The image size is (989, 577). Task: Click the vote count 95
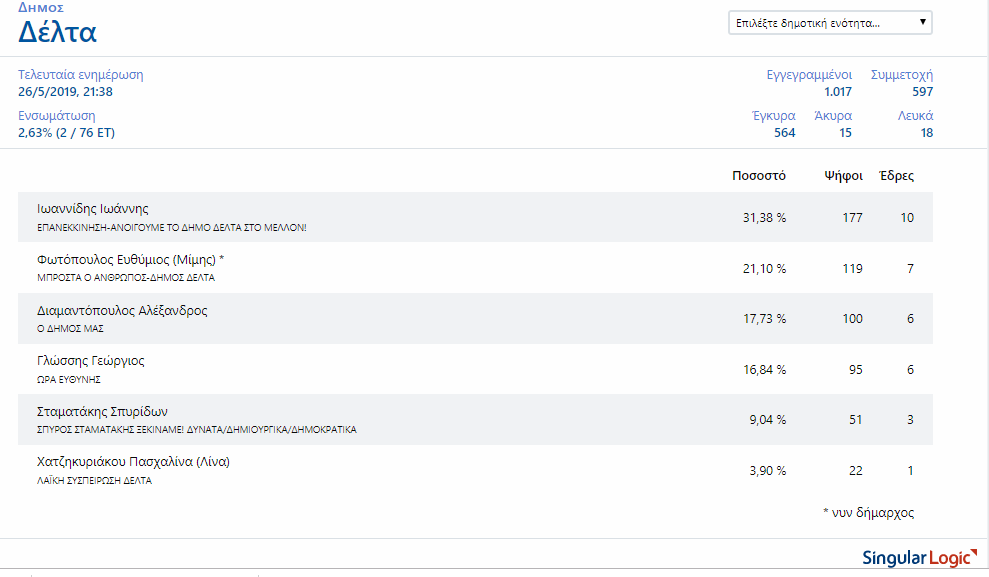coord(855,370)
